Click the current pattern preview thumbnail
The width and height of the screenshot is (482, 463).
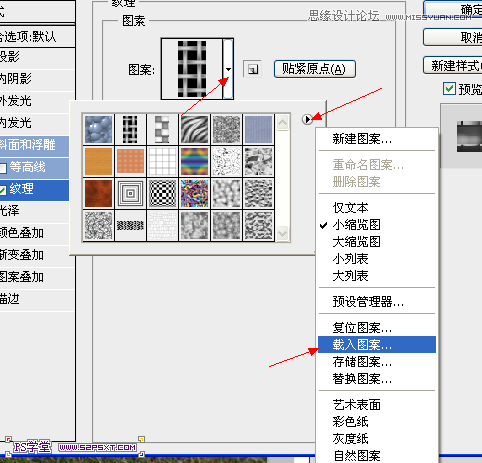coord(192,69)
